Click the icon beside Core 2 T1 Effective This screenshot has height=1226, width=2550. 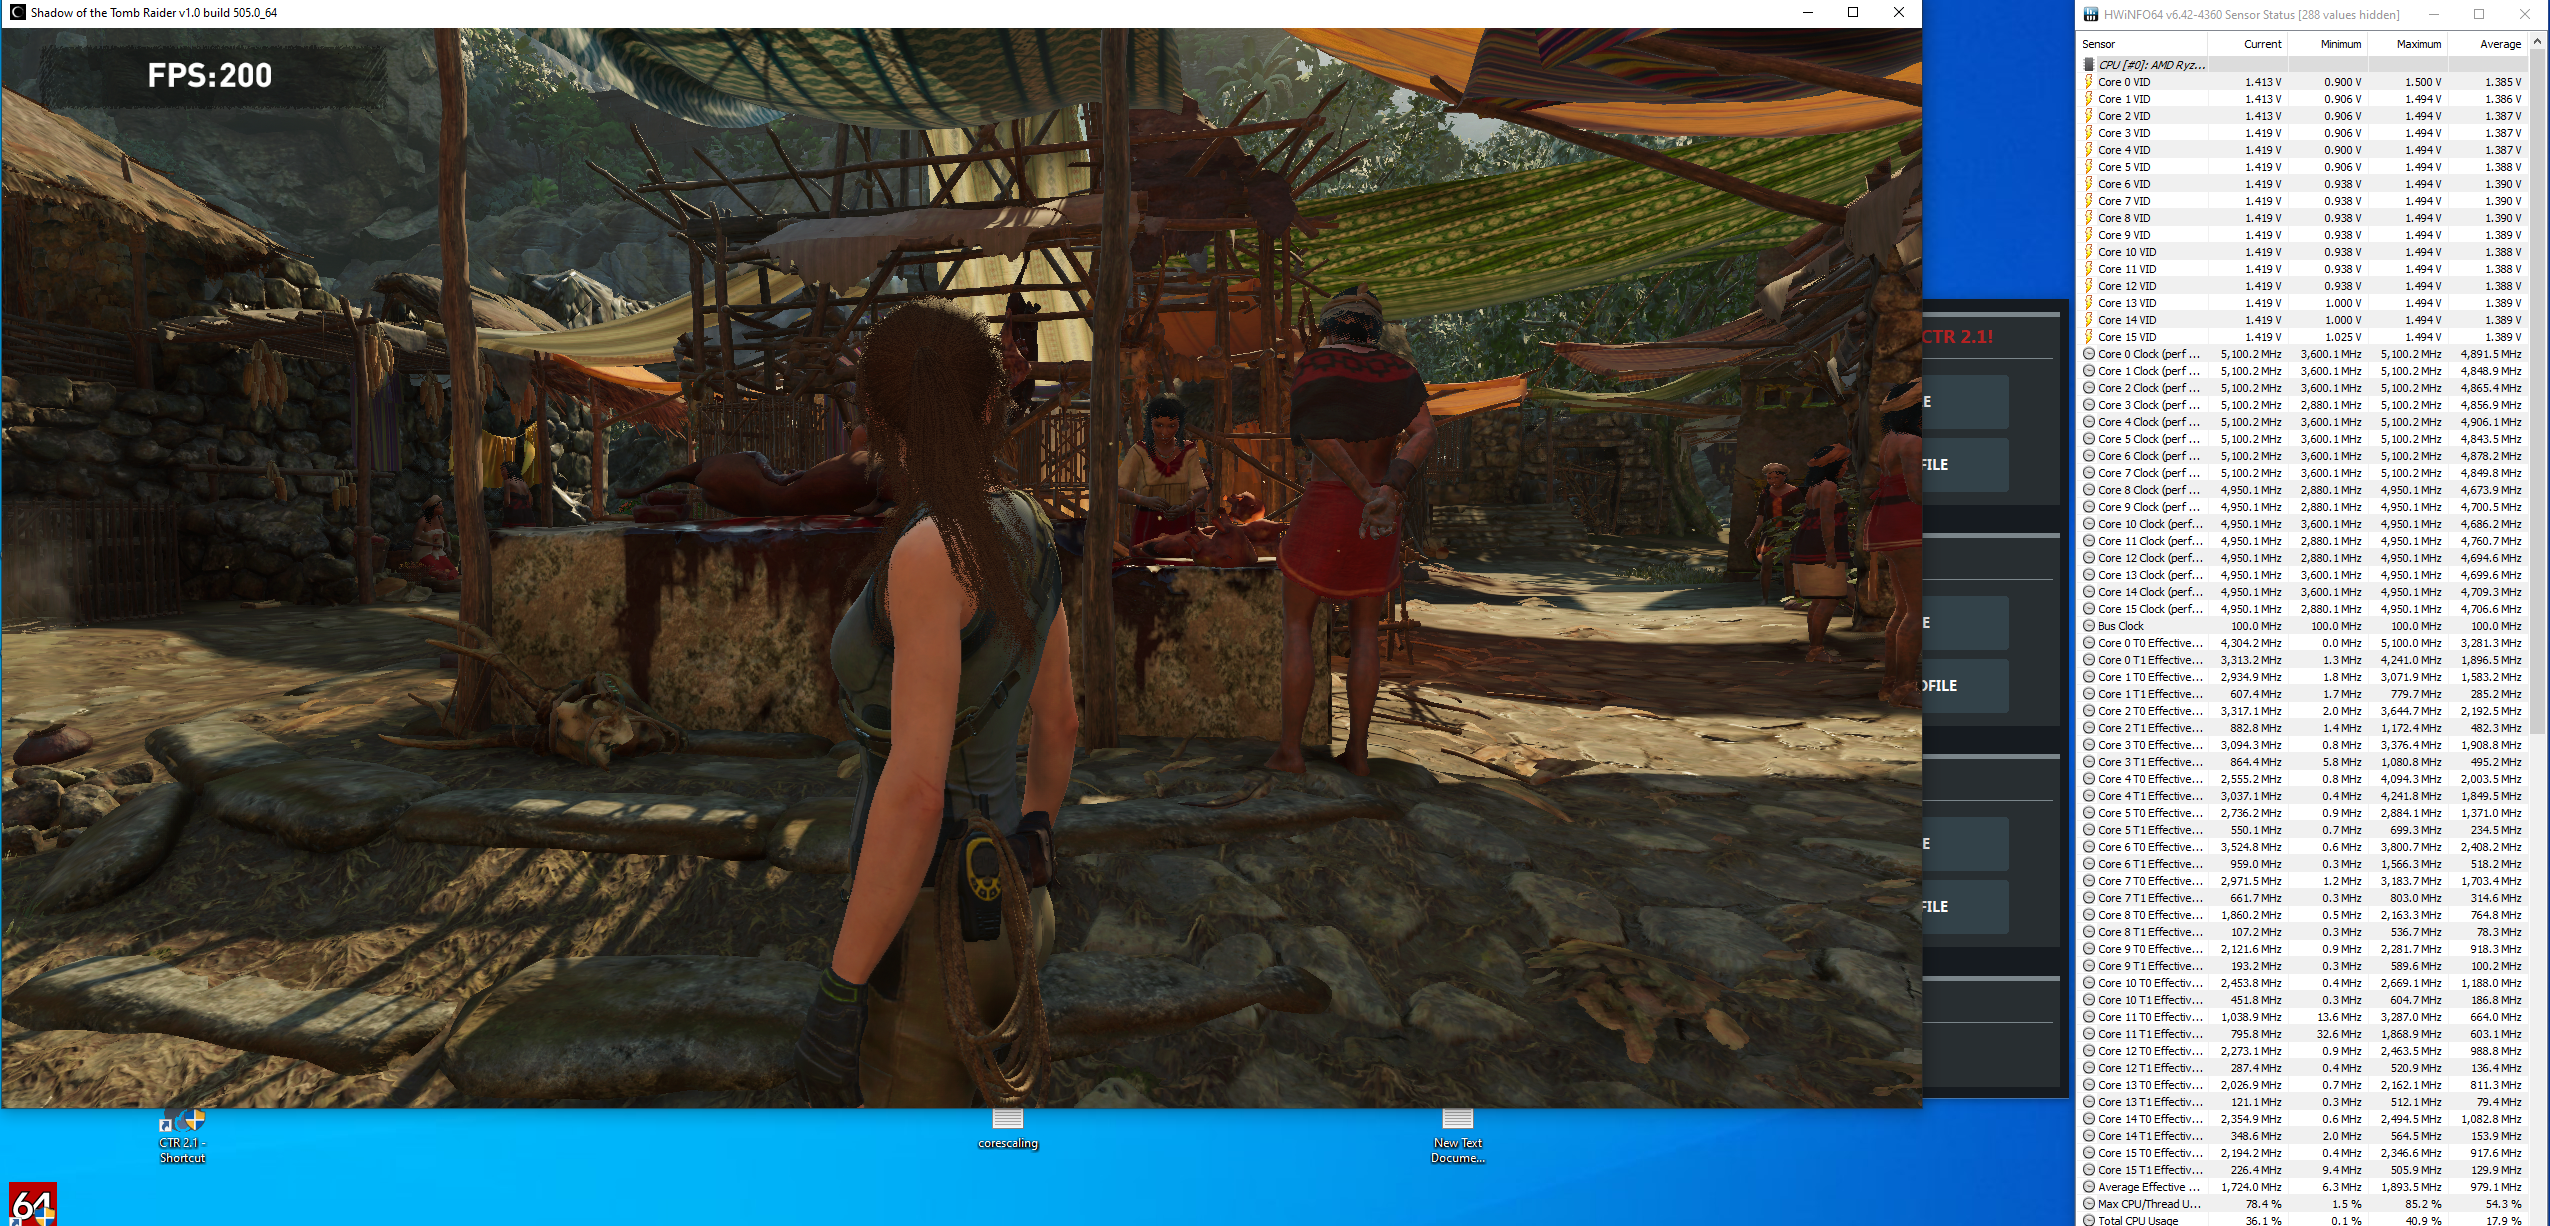[x=2089, y=728]
